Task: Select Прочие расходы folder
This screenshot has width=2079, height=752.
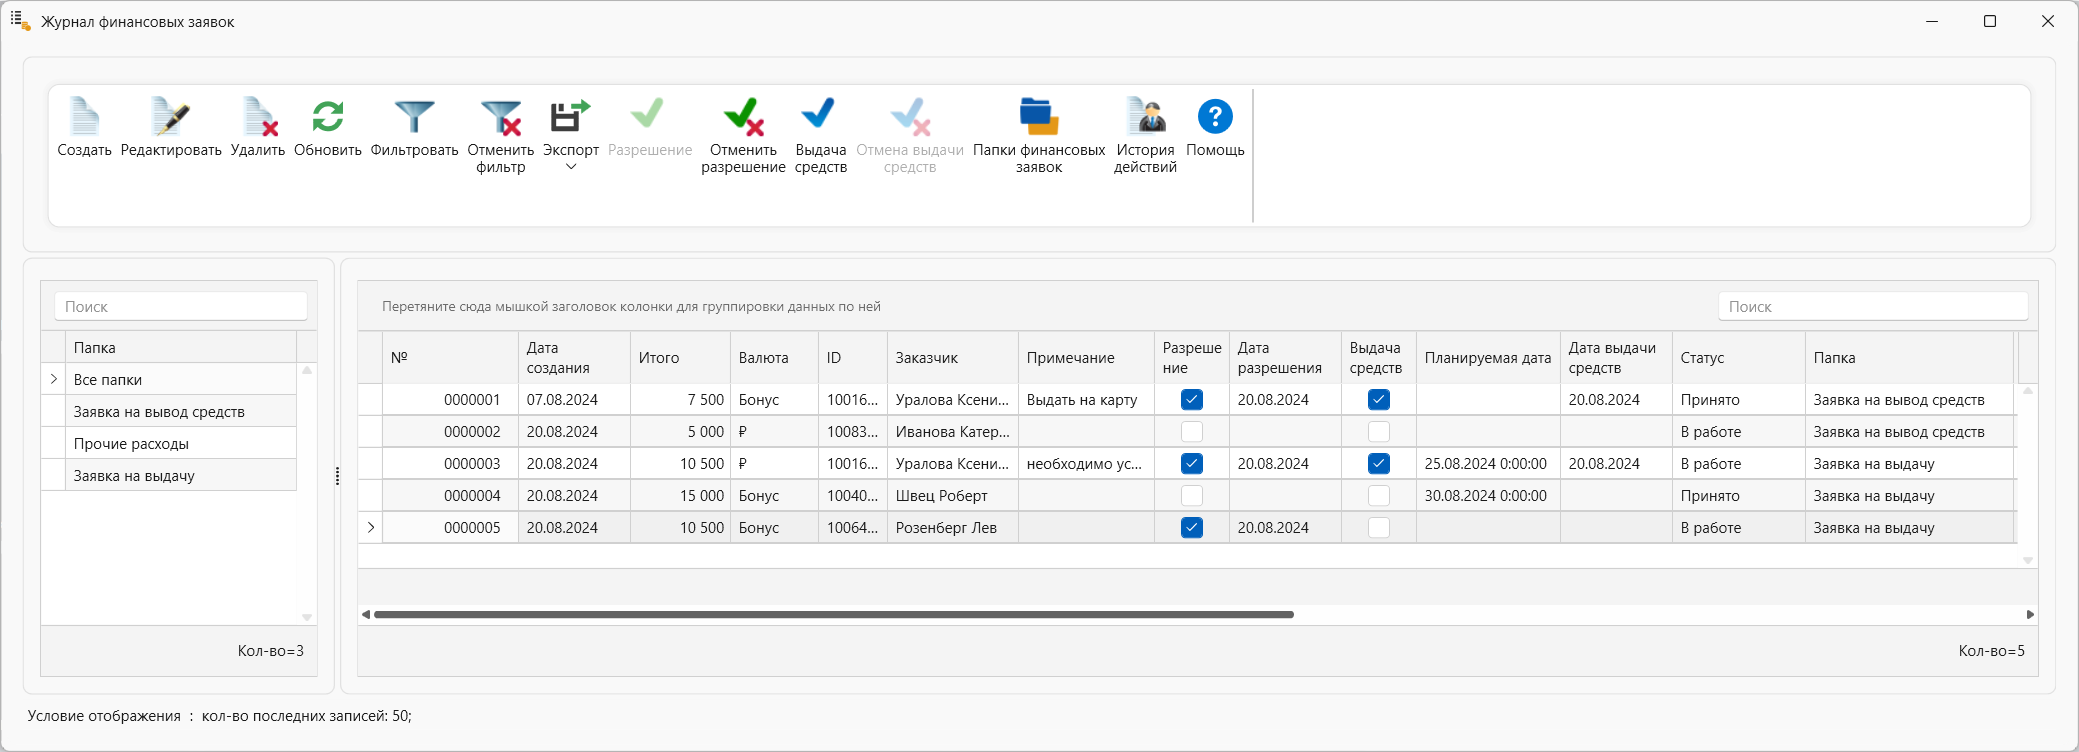Action: click(x=131, y=444)
